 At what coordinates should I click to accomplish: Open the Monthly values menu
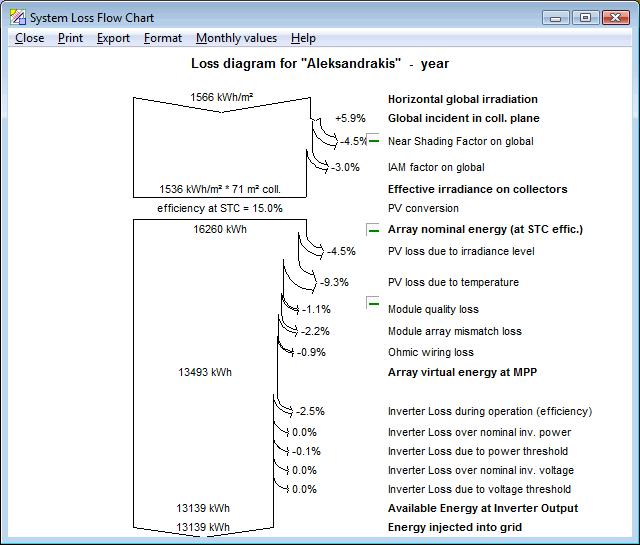[236, 38]
